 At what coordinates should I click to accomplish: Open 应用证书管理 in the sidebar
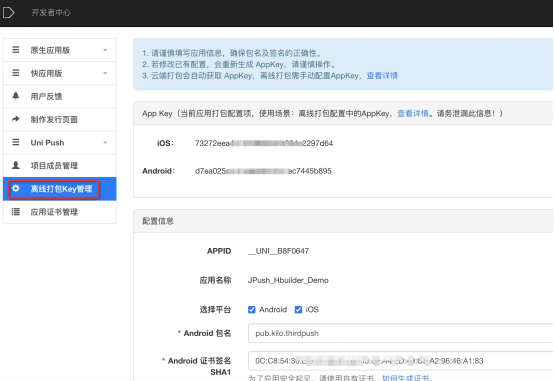click(x=60, y=212)
